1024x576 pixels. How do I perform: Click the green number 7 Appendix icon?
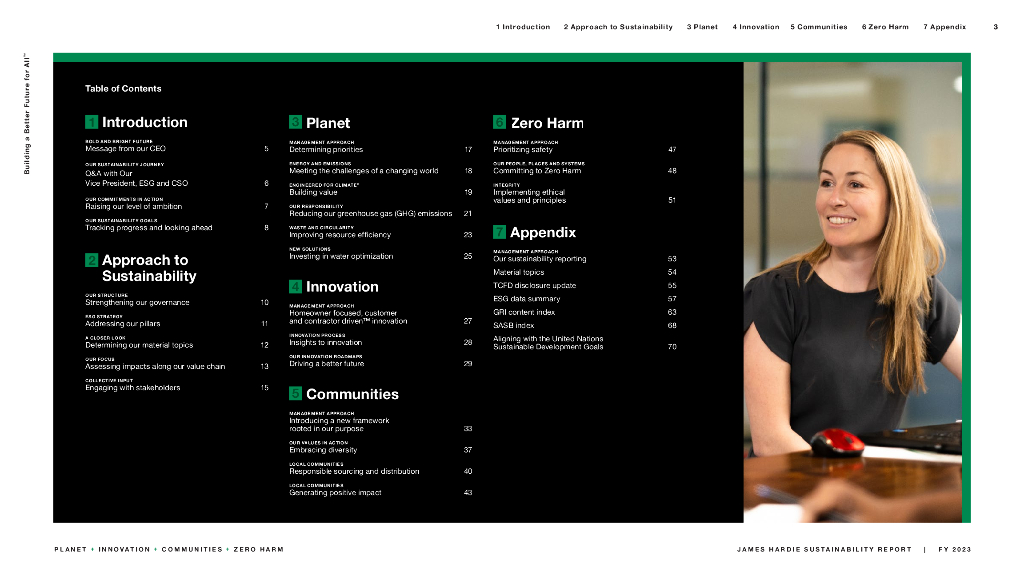pos(500,232)
